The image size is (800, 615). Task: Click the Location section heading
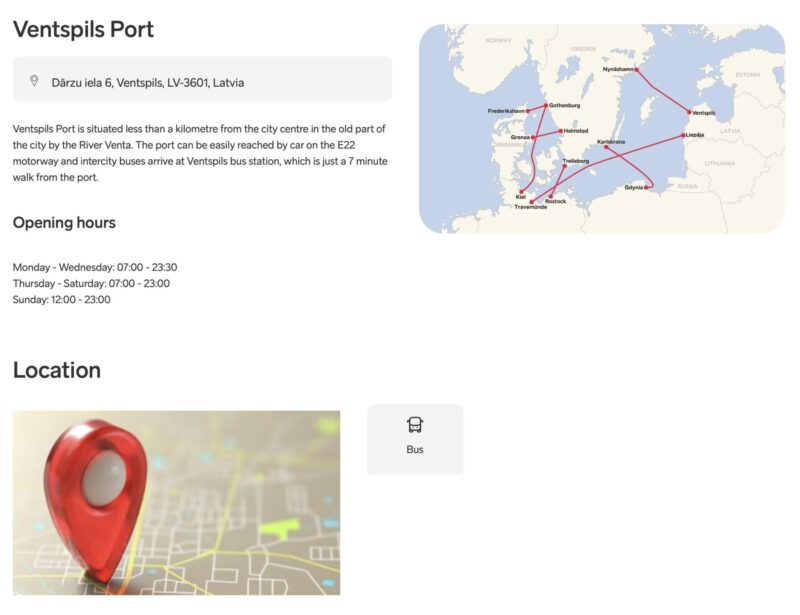[57, 370]
